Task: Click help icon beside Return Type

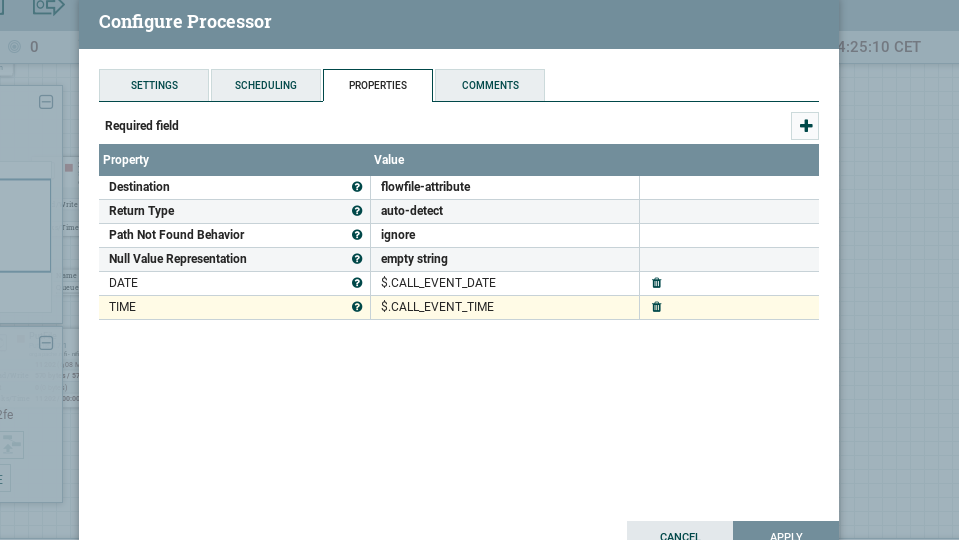Action: [x=357, y=211]
